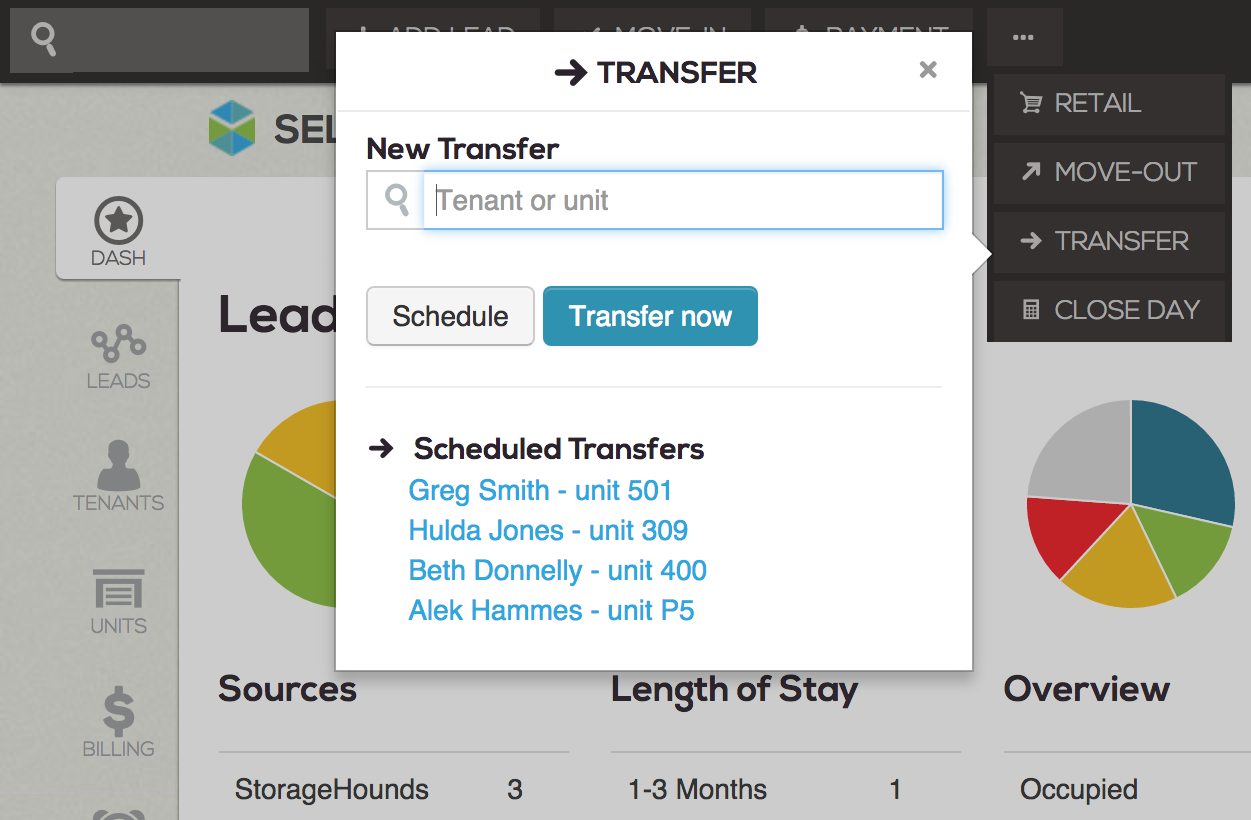Choose the MOVE-OUT action

point(1108,172)
